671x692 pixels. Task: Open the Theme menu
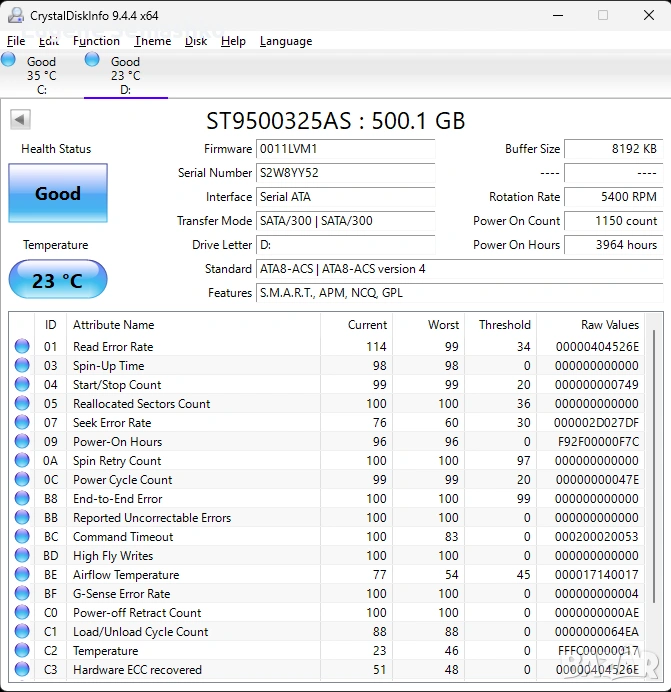click(x=152, y=41)
